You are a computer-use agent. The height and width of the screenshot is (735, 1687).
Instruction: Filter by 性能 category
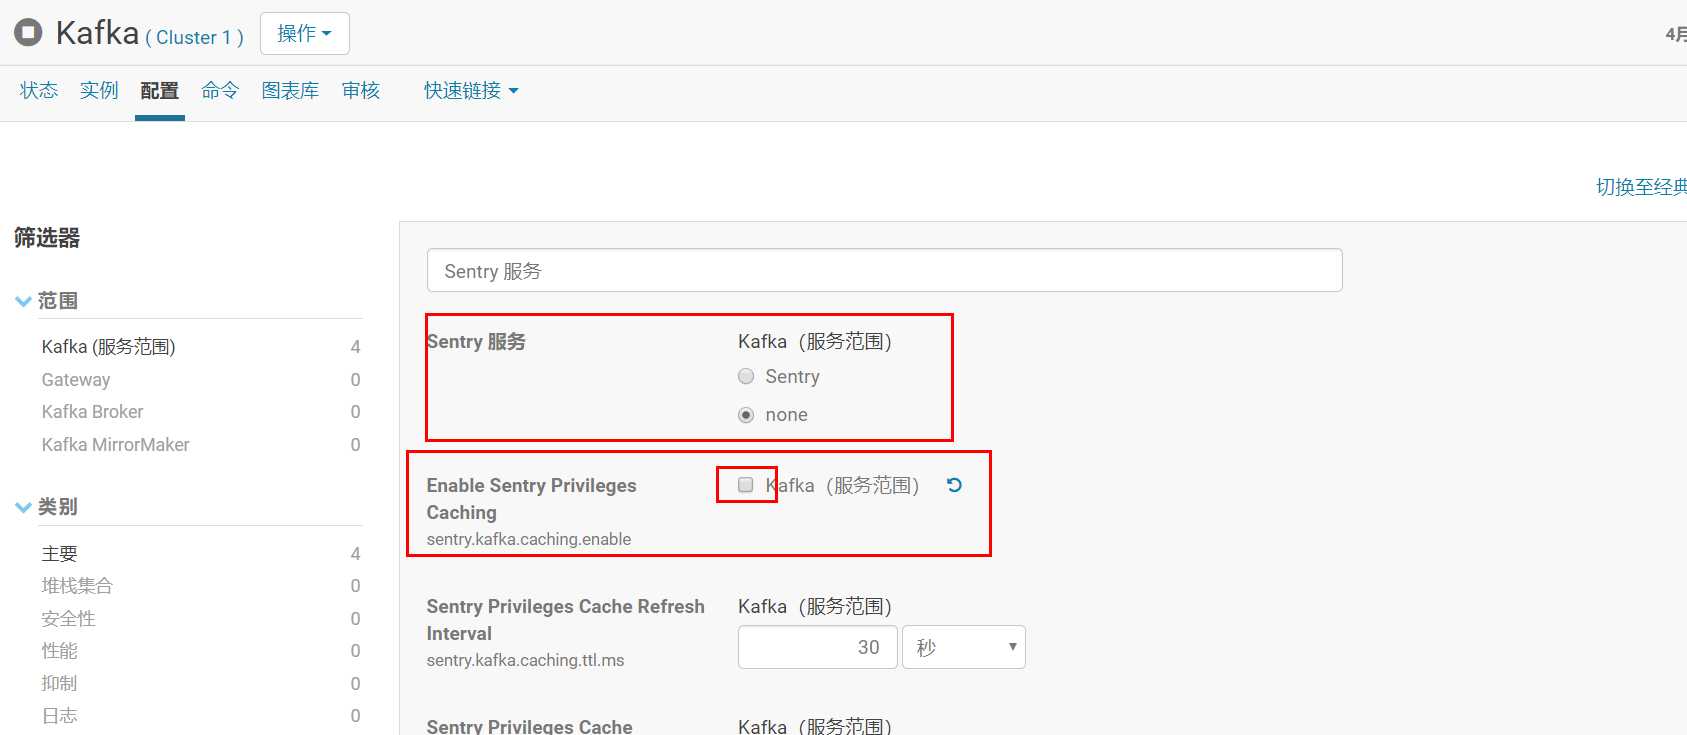pyautogui.click(x=59, y=651)
